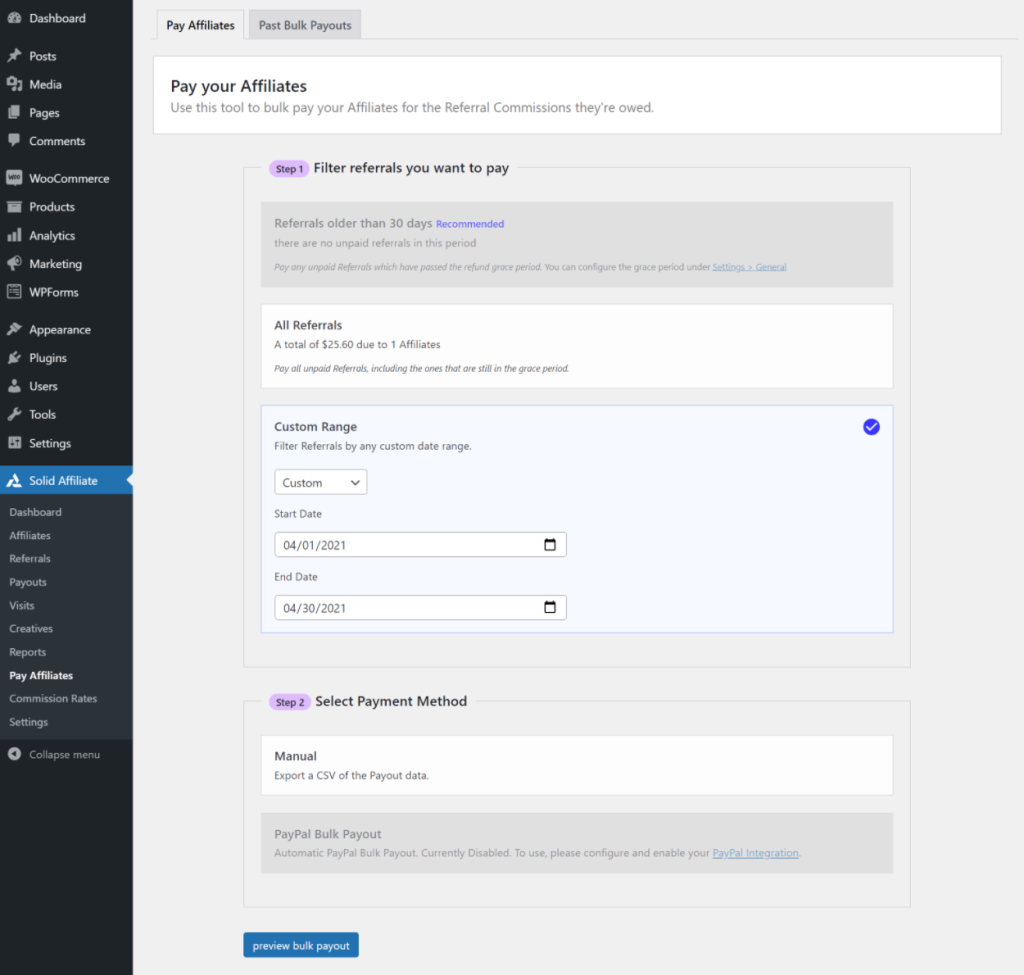Open the Commission Rates submenu item

pyautogui.click(x=53, y=698)
